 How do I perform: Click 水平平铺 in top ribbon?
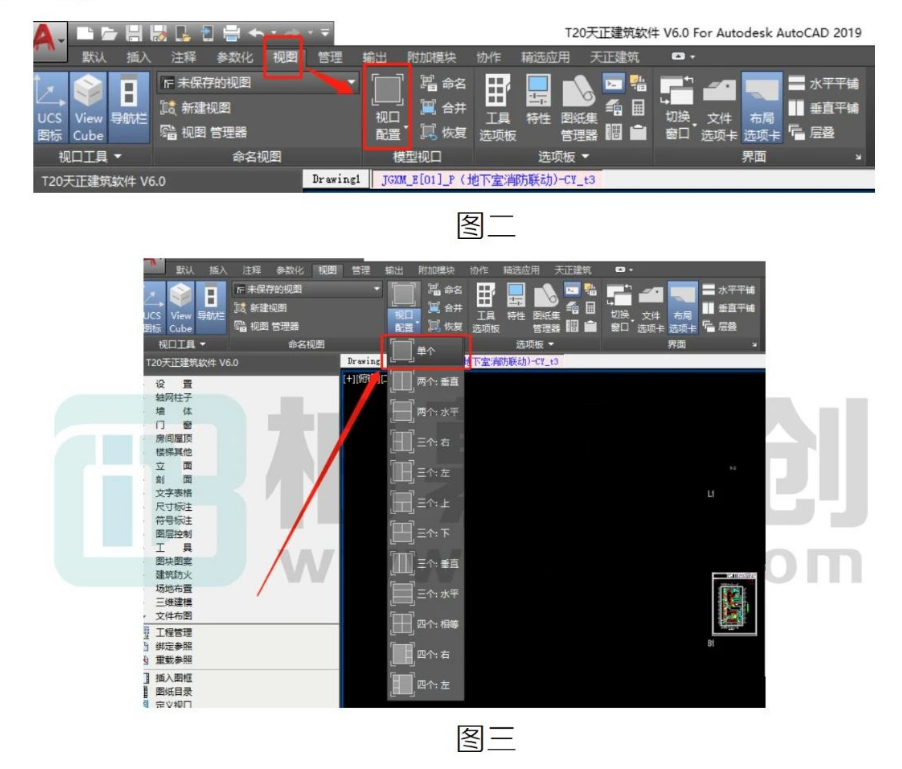coord(824,83)
